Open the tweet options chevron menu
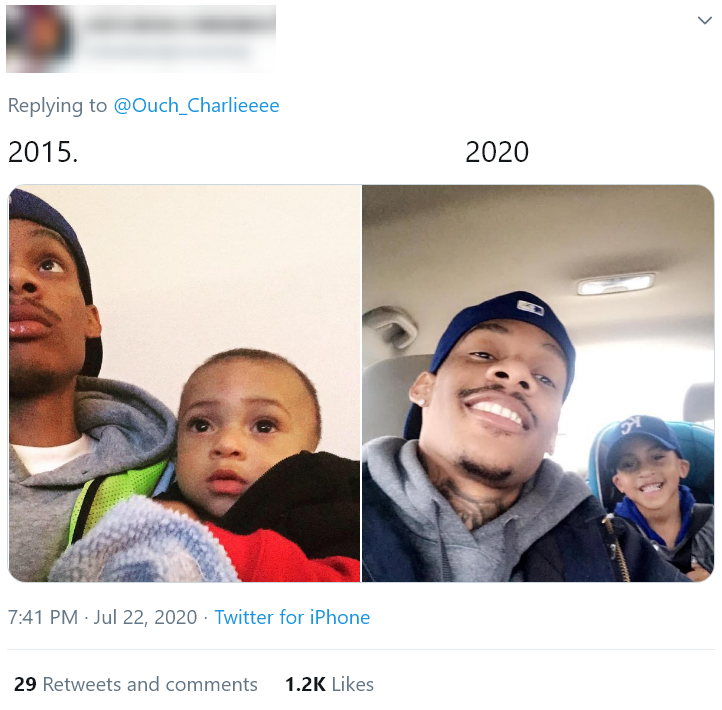722x710 pixels. click(705, 20)
